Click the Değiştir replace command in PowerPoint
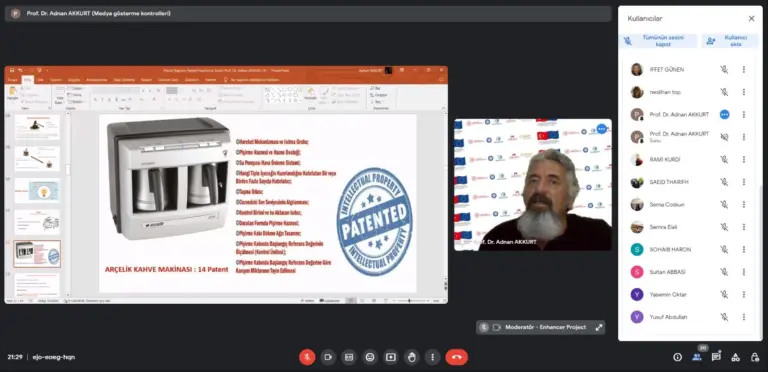This screenshot has height=372, width=768. point(380,95)
